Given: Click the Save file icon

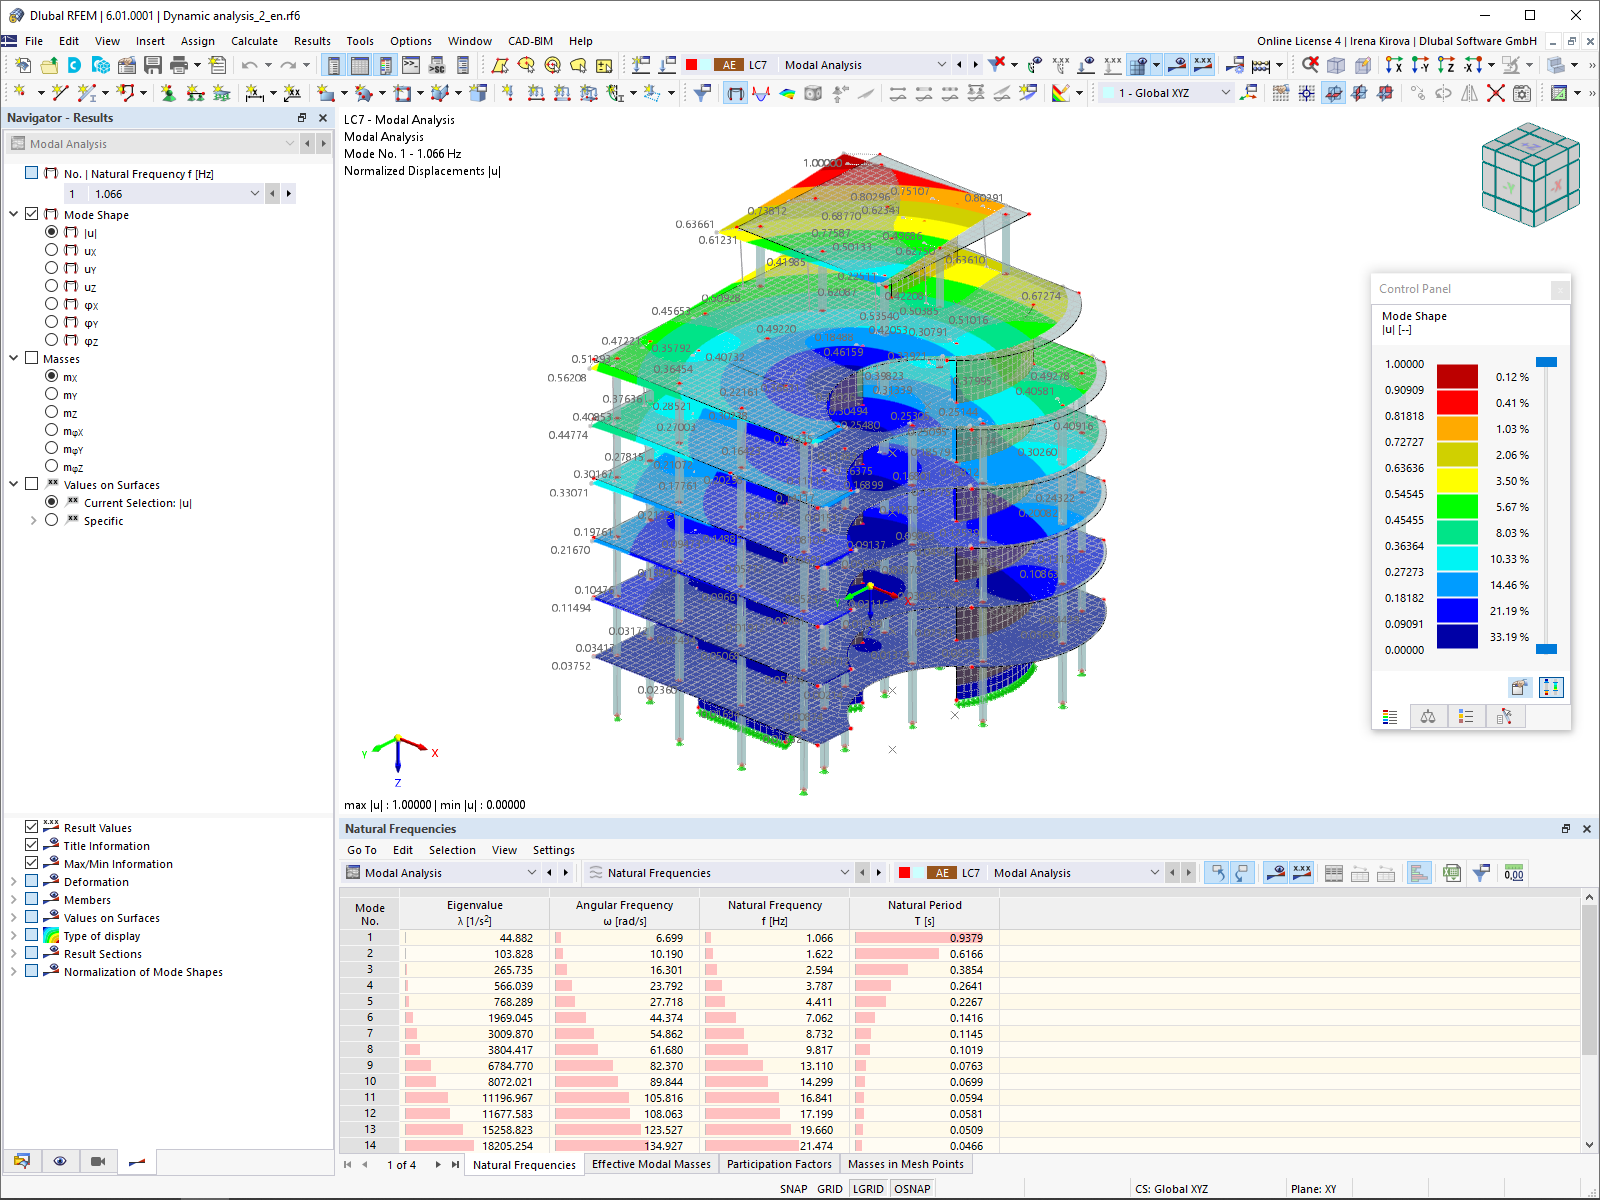Looking at the screenshot, I should tap(153, 65).
